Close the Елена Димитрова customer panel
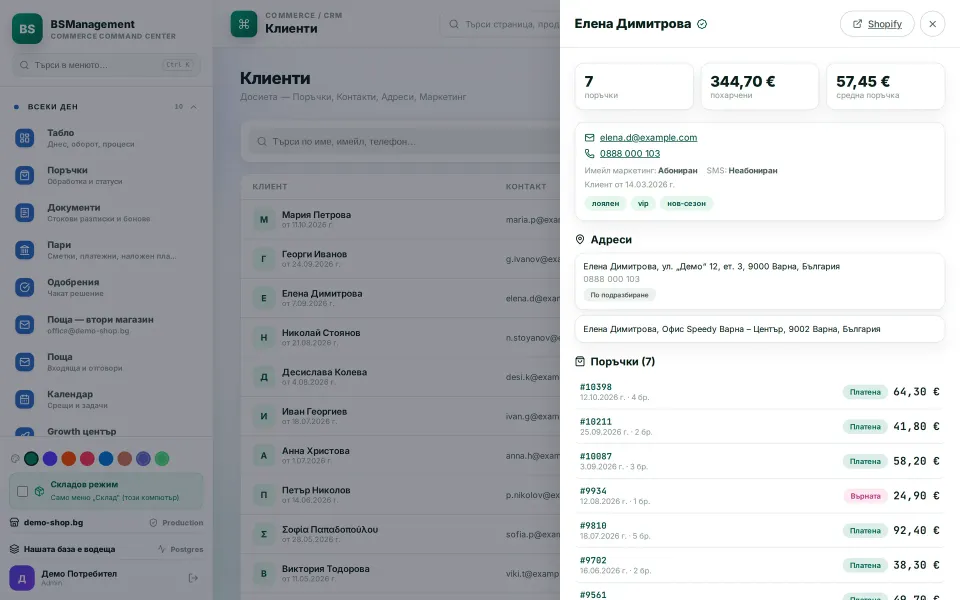The height and width of the screenshot is (600, 960). [x=932, y=24]
